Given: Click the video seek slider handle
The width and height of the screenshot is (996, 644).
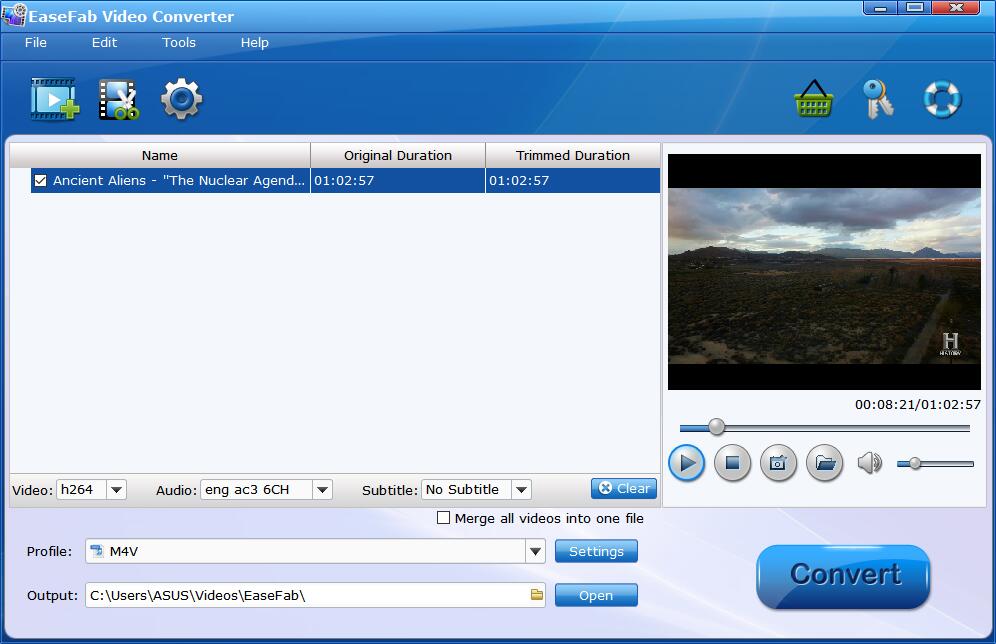Looking at the screenshot, I should tap(717, 427).
